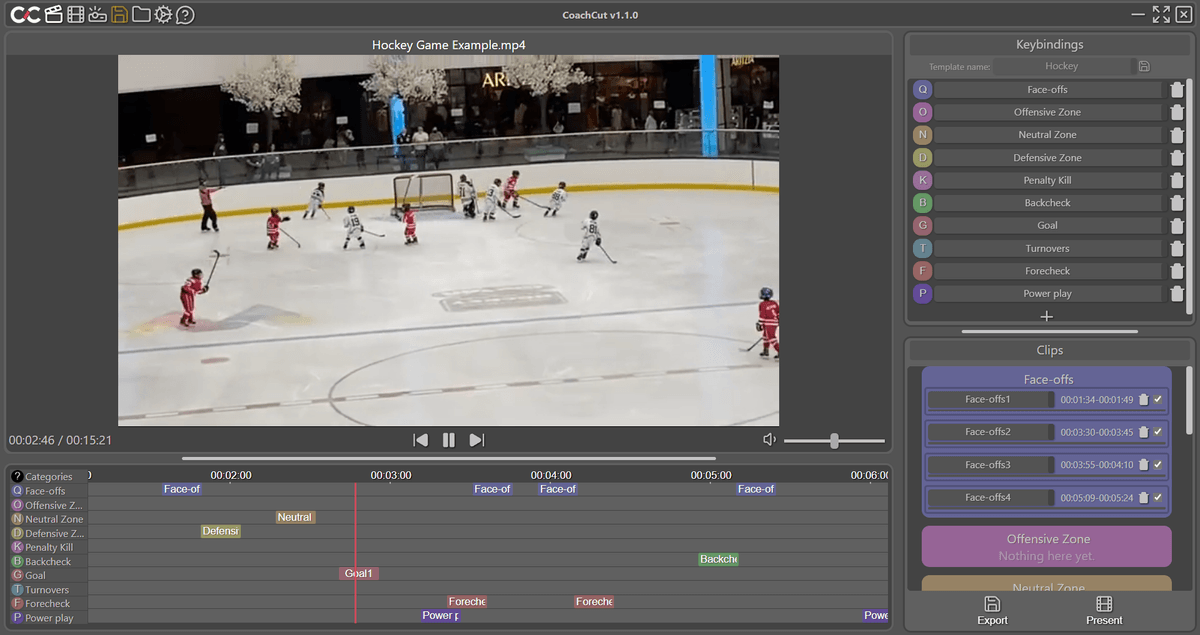This screenshot has height=635, width=1200.
Task: Mute the video player audio
Action: 768,439
